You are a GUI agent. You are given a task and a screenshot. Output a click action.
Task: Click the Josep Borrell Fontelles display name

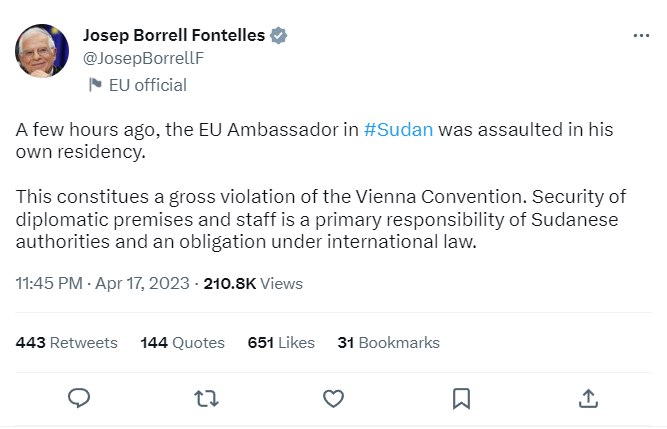[173, 36]
